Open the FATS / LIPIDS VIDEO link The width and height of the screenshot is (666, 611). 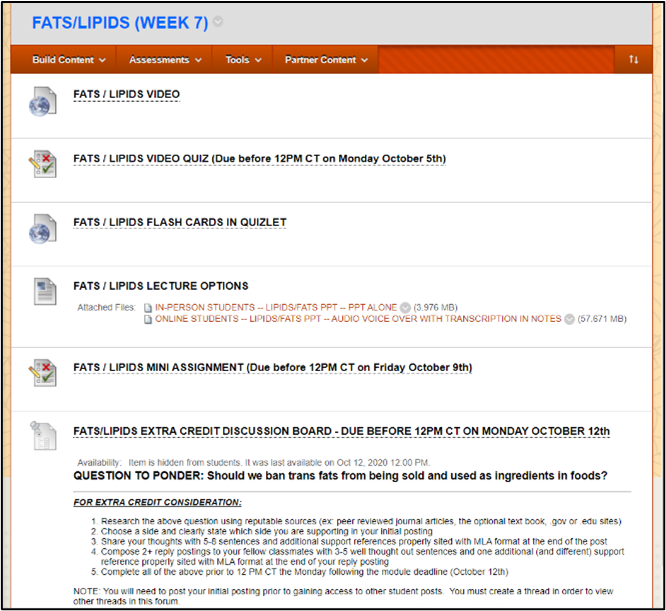(127, 94)
